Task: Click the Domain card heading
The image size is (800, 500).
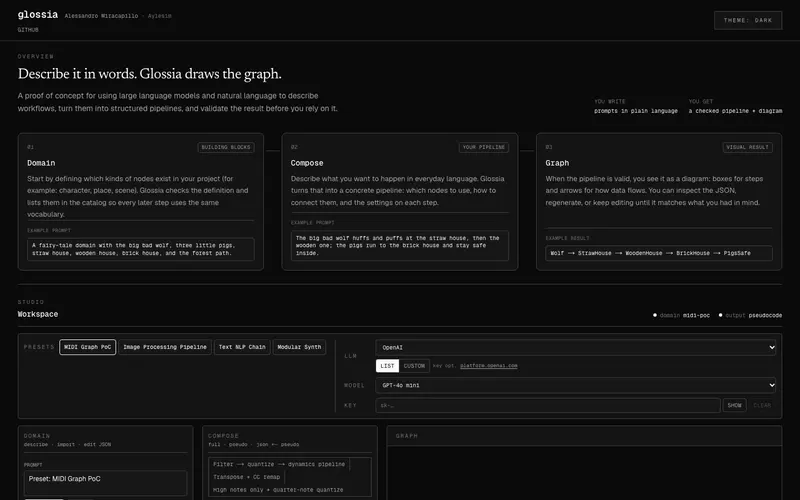Action: pos(41,163)
